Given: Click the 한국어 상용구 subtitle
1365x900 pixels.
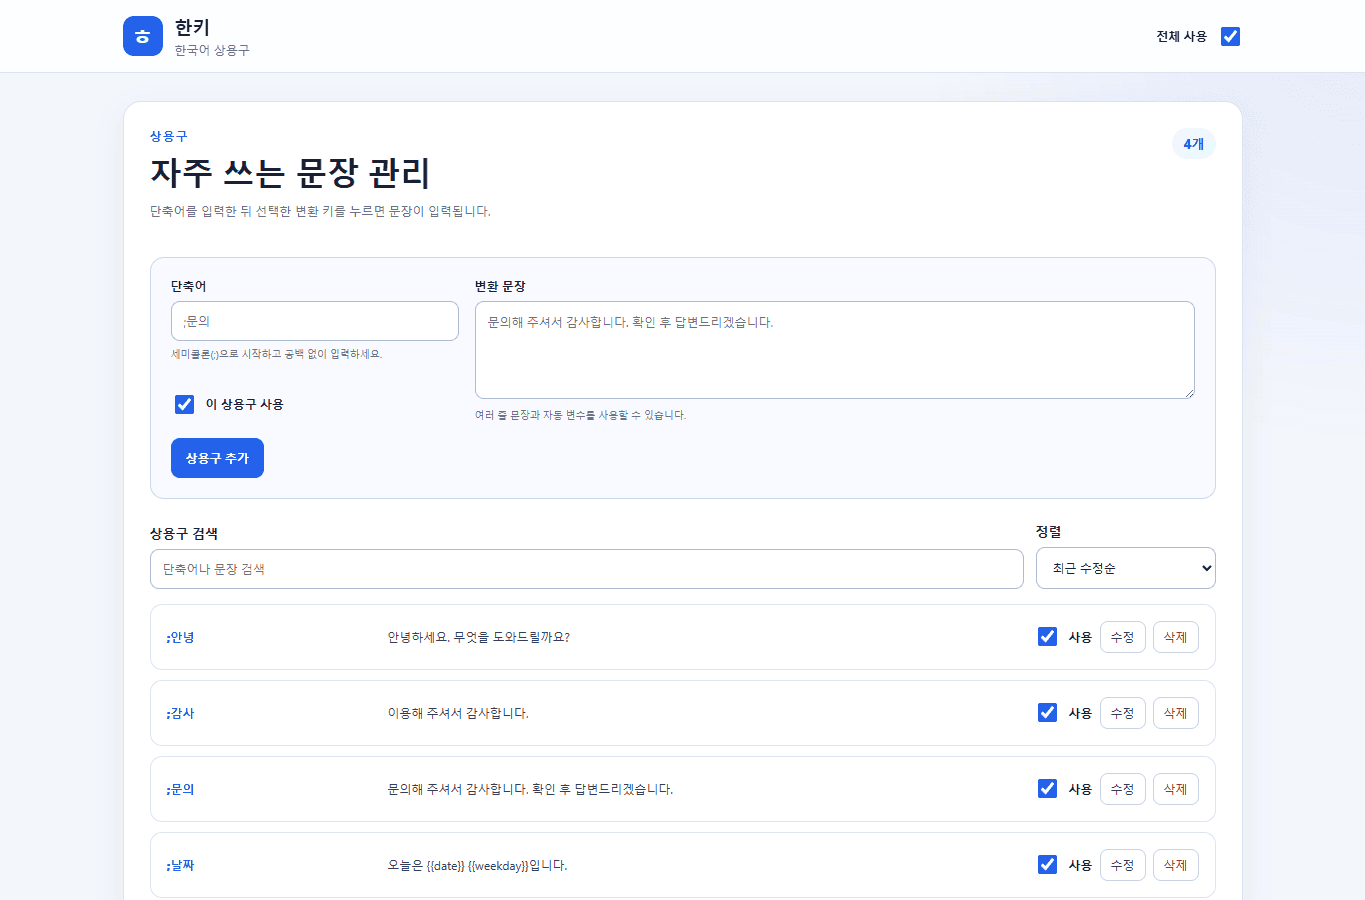Looking at the screenshot, I should [212, 50].
